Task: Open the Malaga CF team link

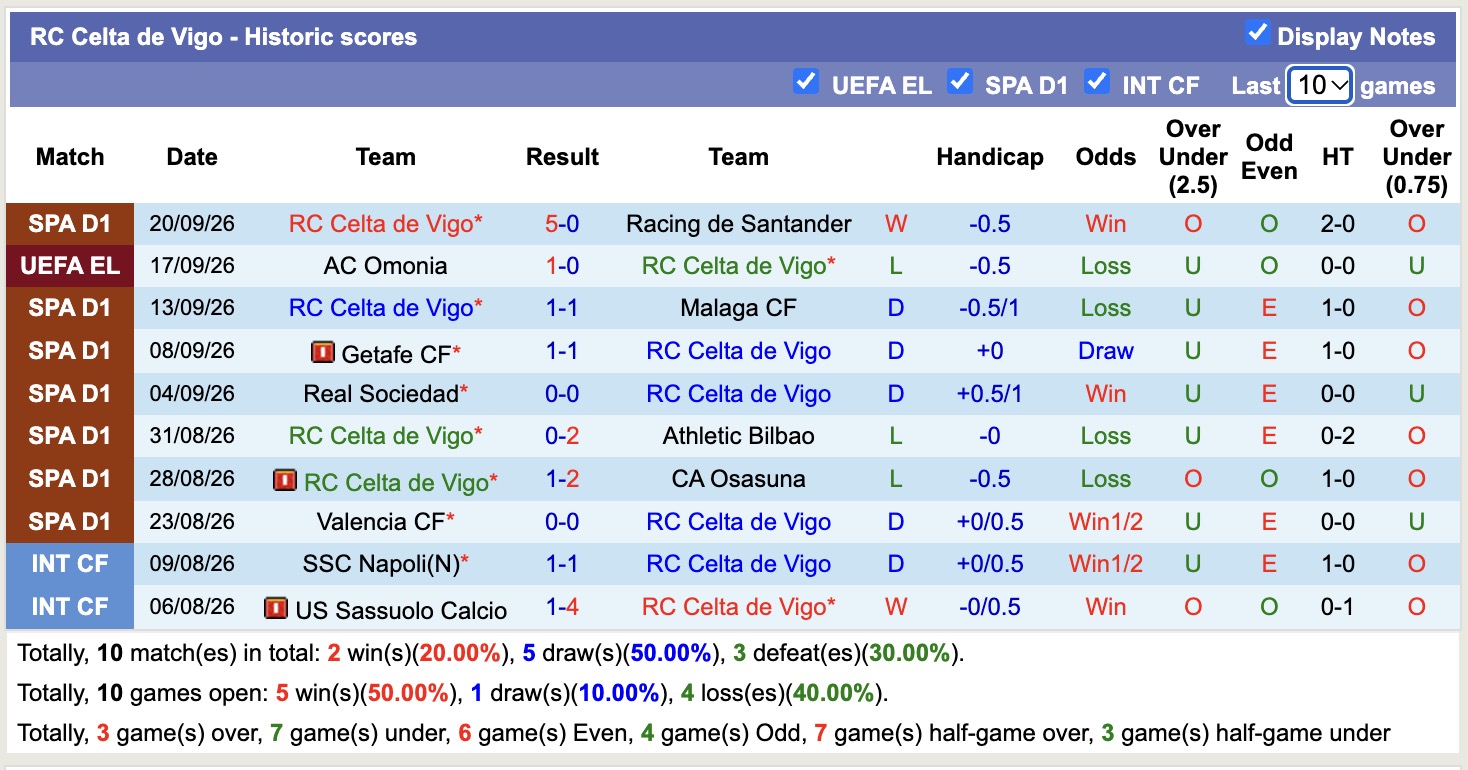Action: [x=739, y=308]
